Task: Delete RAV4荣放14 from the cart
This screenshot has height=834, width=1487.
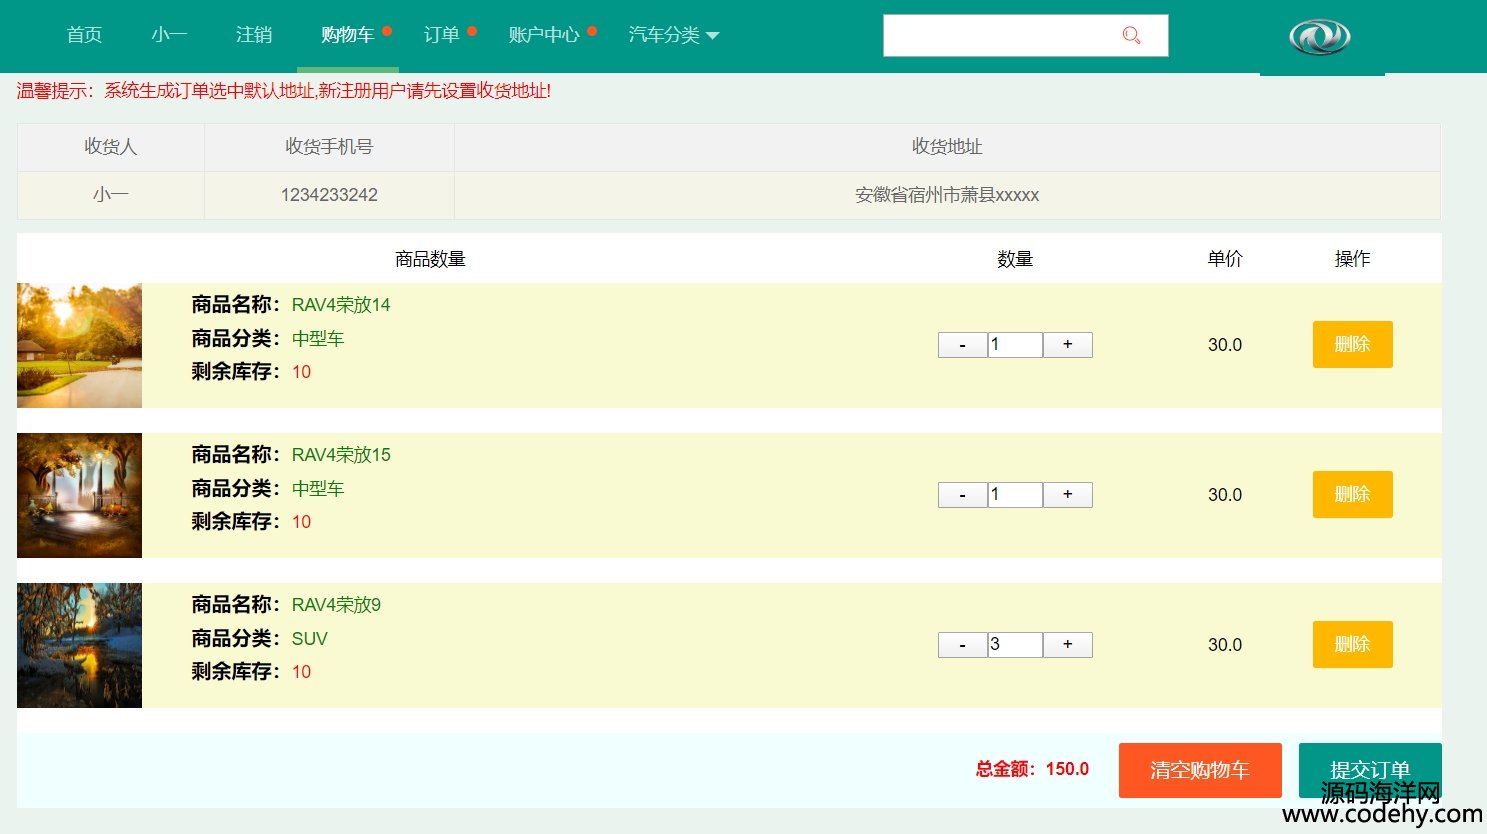Action: pyautogui.click(x=1352, y=344)
